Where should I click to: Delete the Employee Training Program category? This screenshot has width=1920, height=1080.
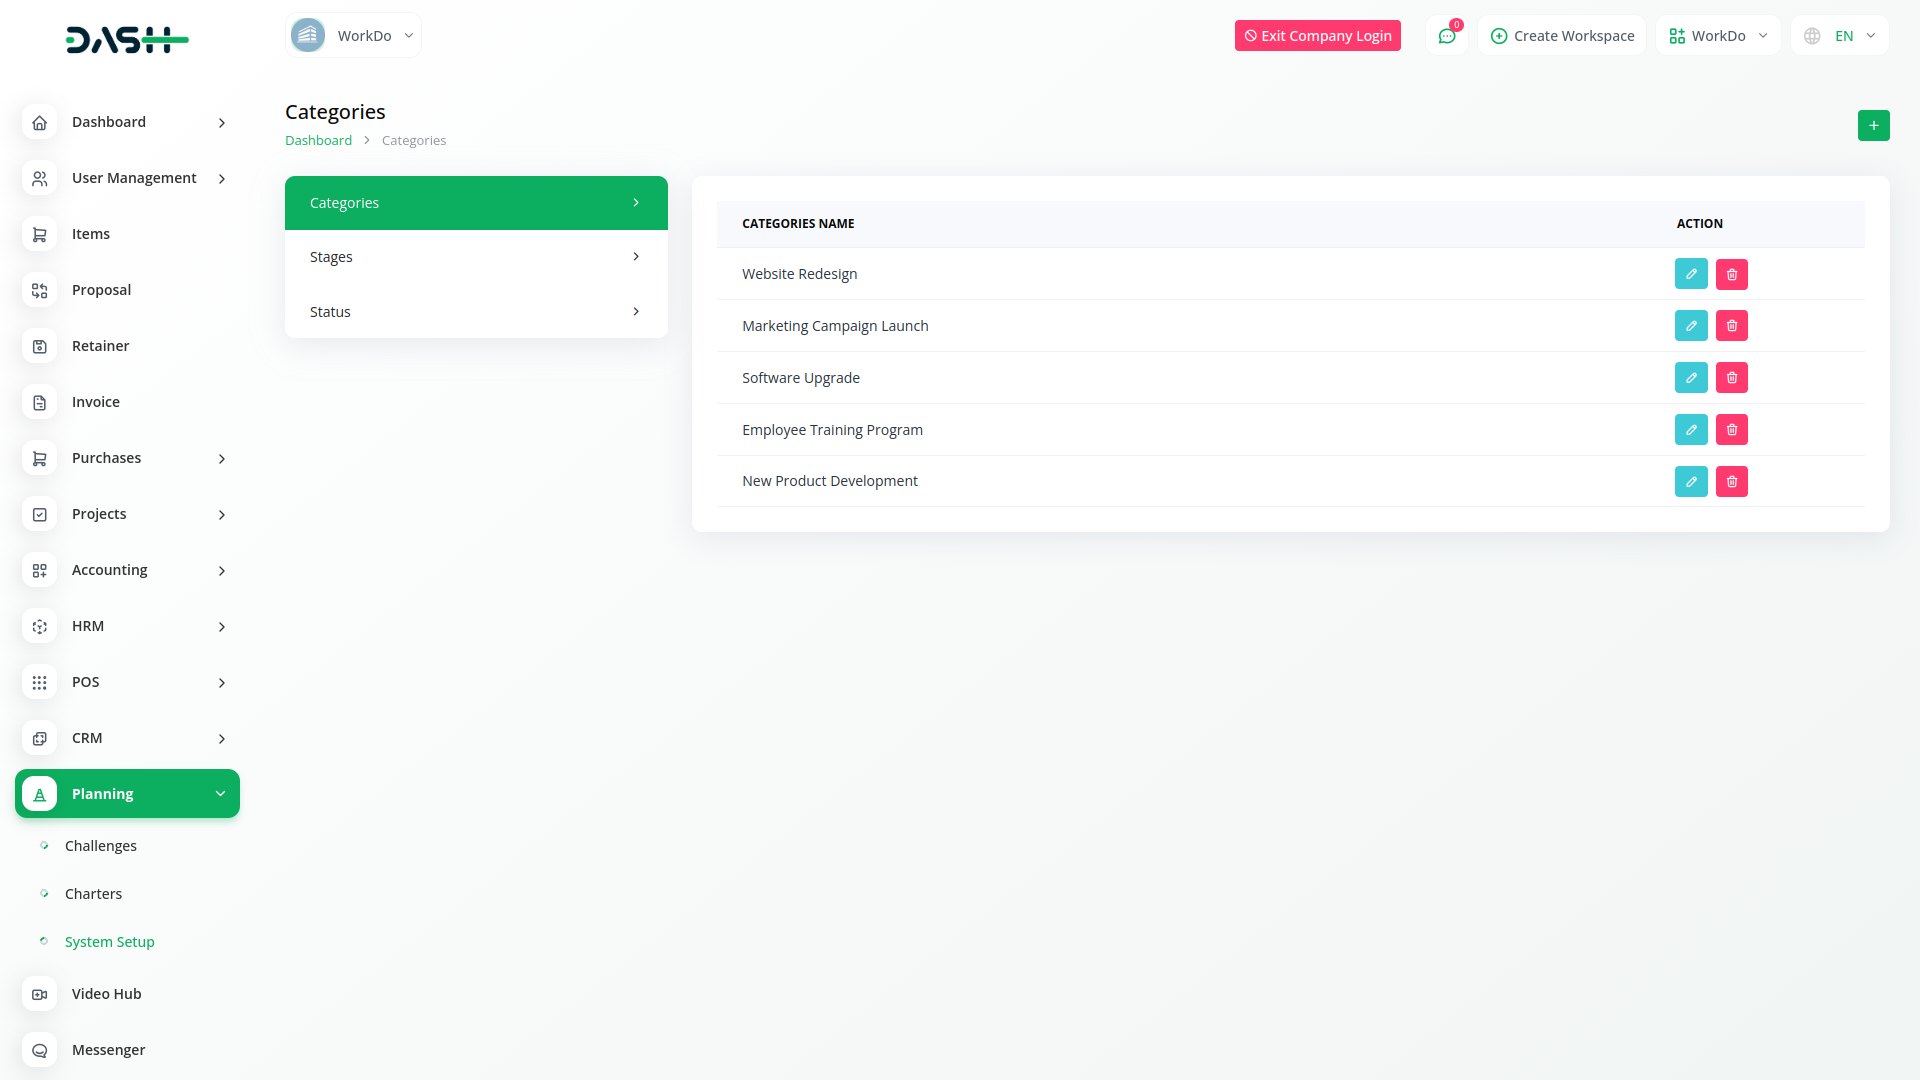pyautogui.click(x=1732, y=430)
